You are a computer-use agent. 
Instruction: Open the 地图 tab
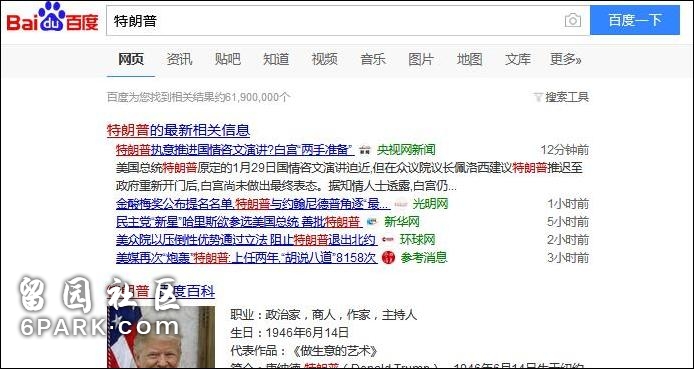[x=469, y=59]
